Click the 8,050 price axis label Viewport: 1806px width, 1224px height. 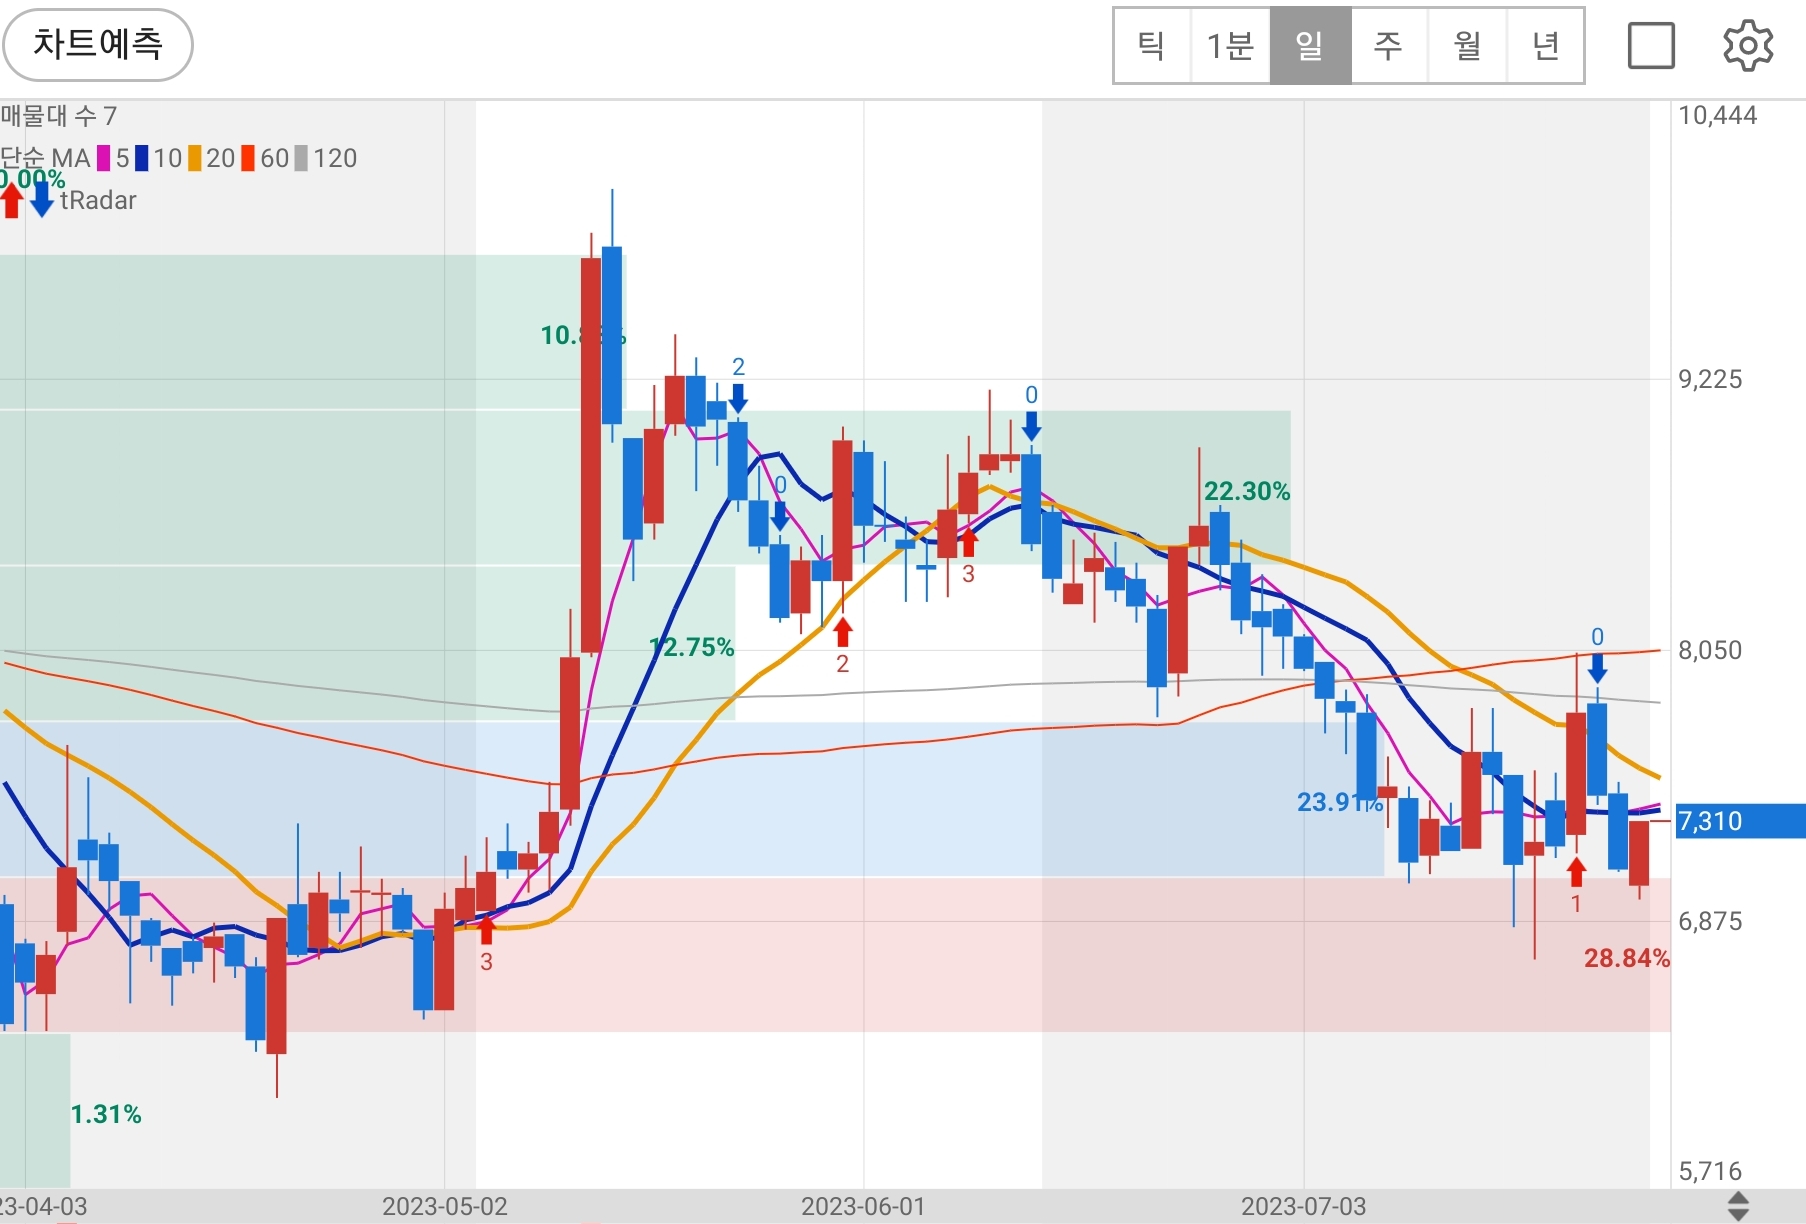tap(1710, 651)
